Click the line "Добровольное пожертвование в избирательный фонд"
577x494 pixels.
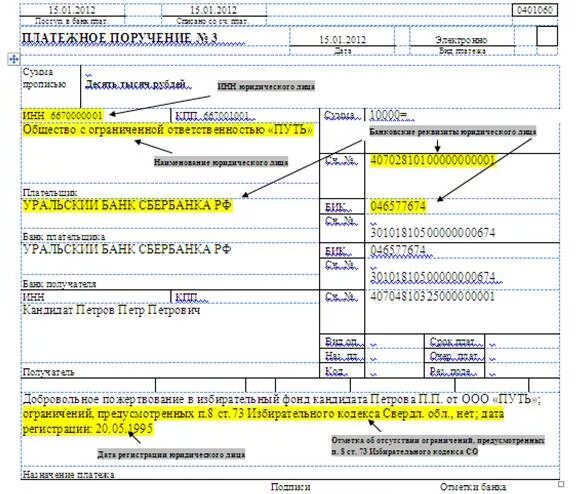click(x=282, y=399)
